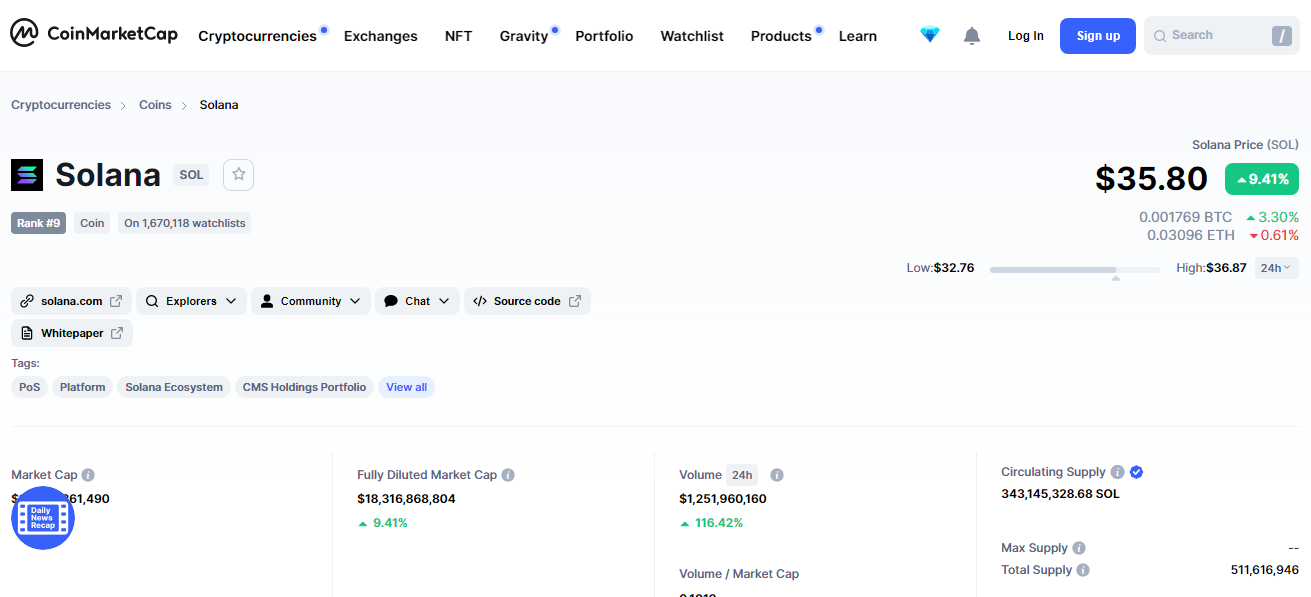Viewport: 1311px width, 597px height.
Task: Click the $18,316,868,804 fully diluted value
Action: click(x=406, y=499)
